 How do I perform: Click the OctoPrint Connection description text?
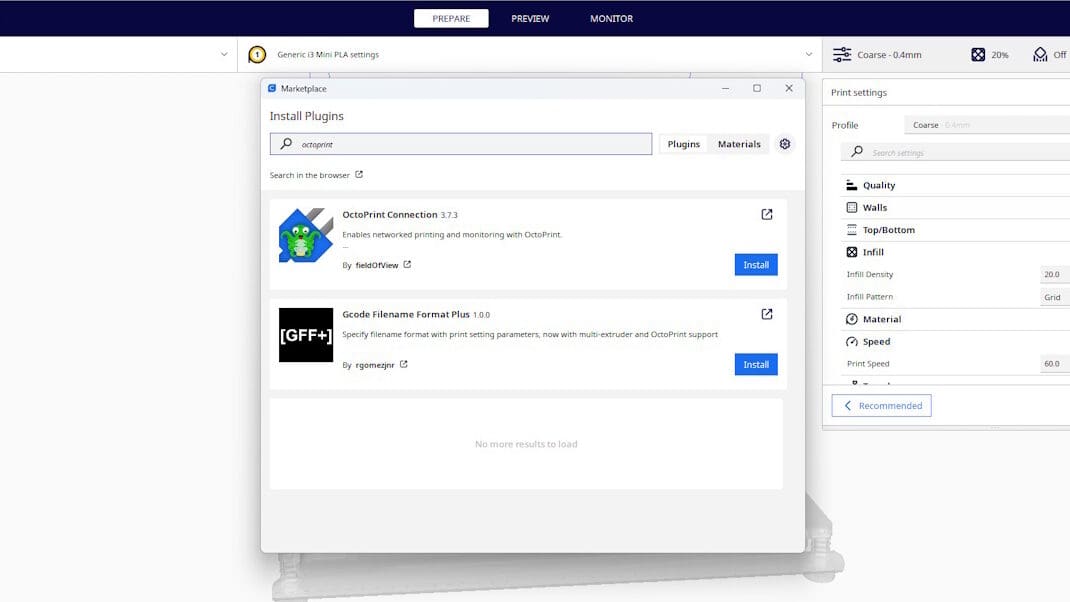452,234
